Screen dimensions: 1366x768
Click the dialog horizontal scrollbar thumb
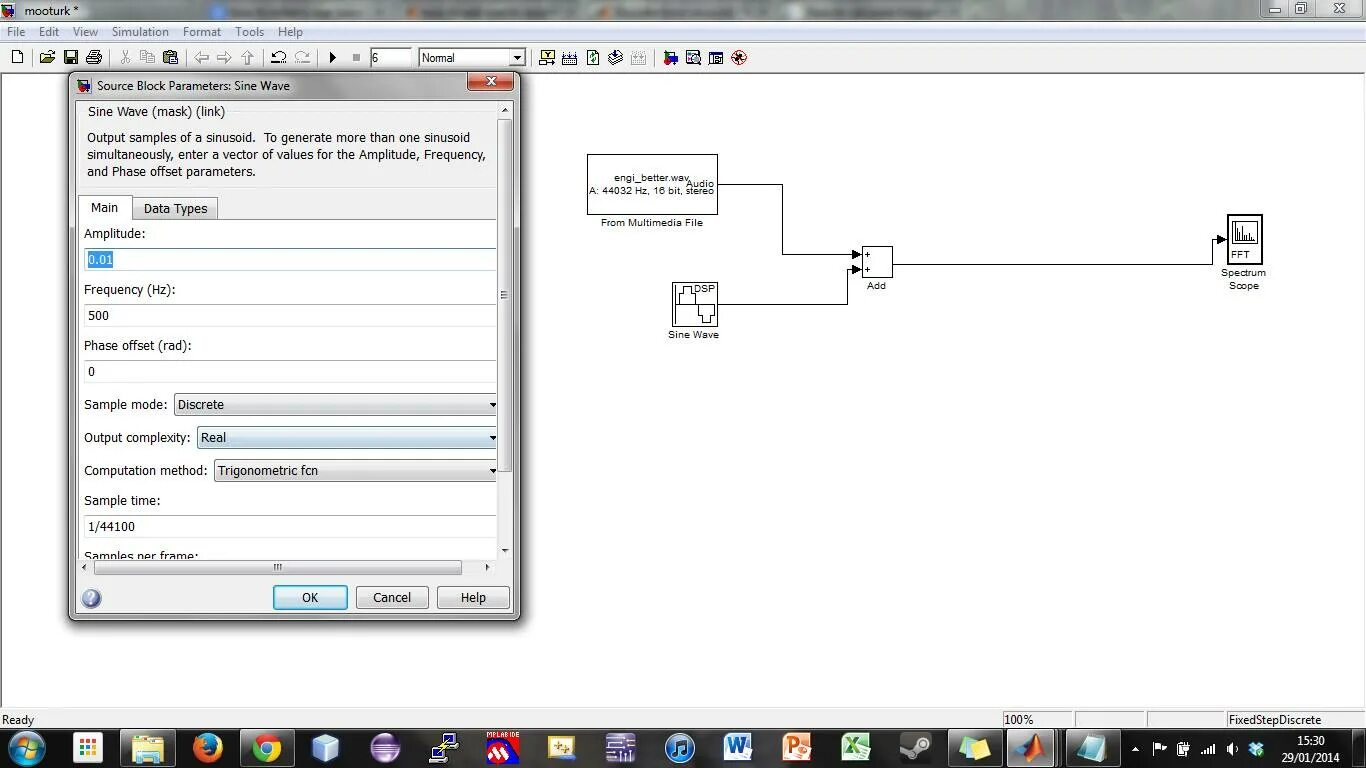pyautogui.click(x=278, y=567)
